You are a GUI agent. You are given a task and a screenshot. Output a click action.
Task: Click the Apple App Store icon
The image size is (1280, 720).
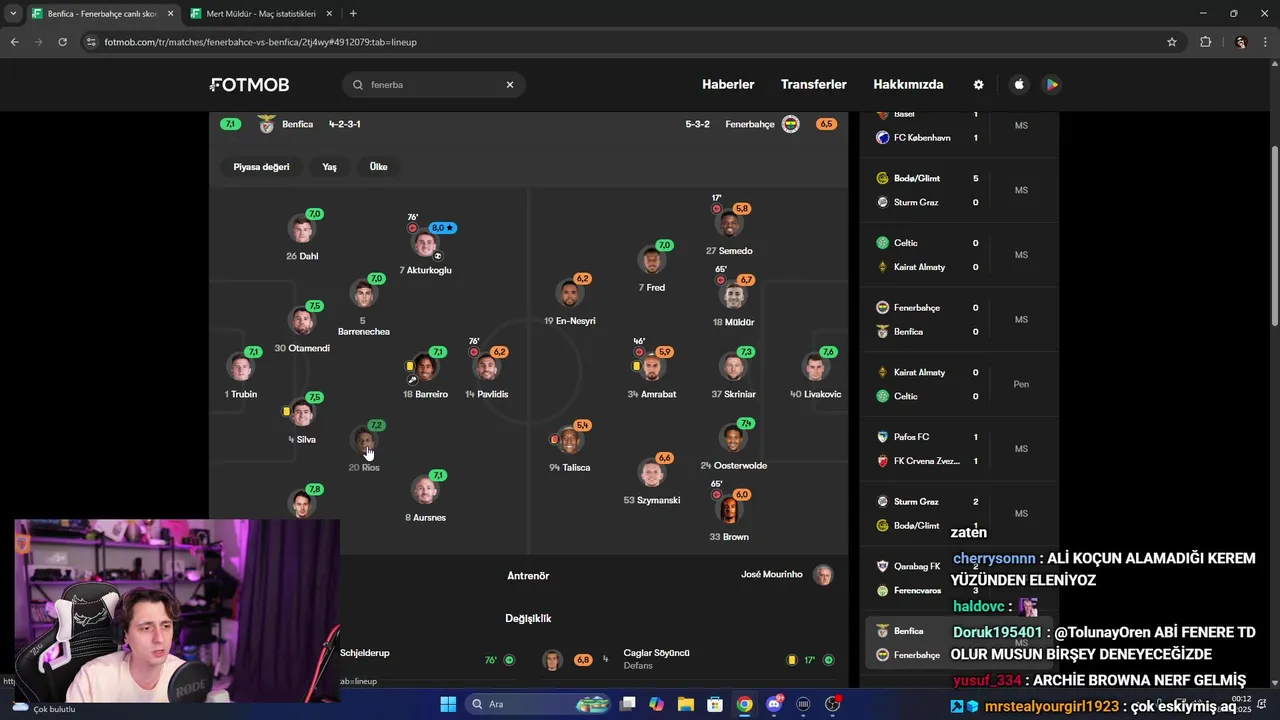[x=1019, y=85]
